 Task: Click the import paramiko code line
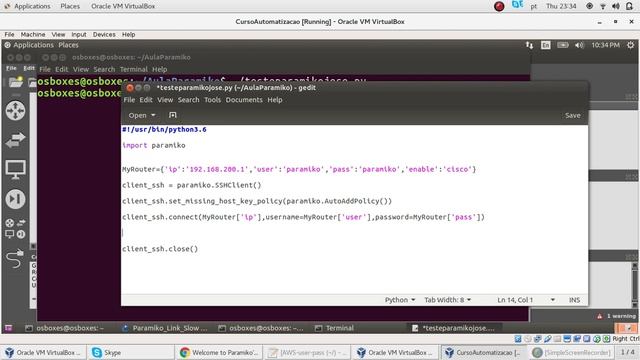[153, 145]
